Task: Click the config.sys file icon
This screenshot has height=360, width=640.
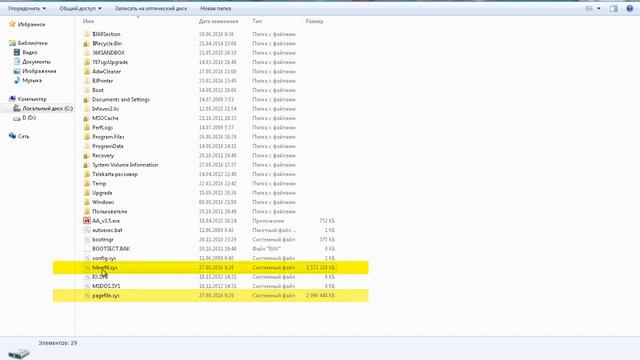Action: (x=87, y=258)
